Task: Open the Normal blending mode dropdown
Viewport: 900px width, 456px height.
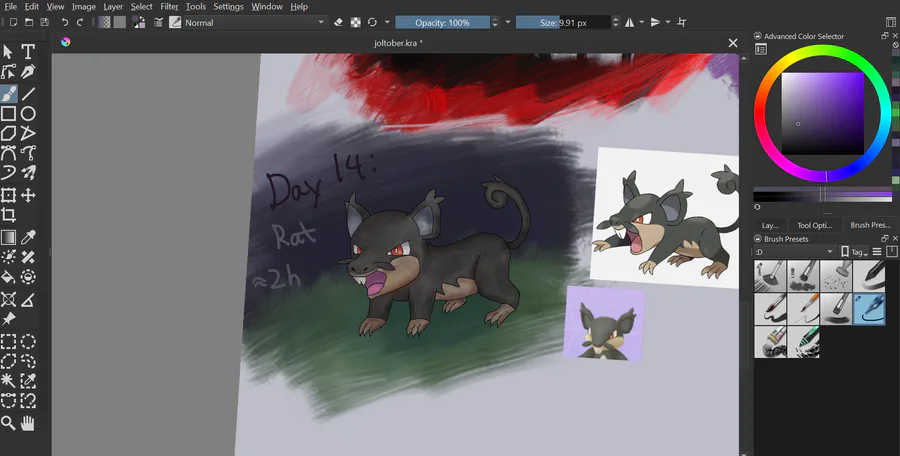Action: 255,22
